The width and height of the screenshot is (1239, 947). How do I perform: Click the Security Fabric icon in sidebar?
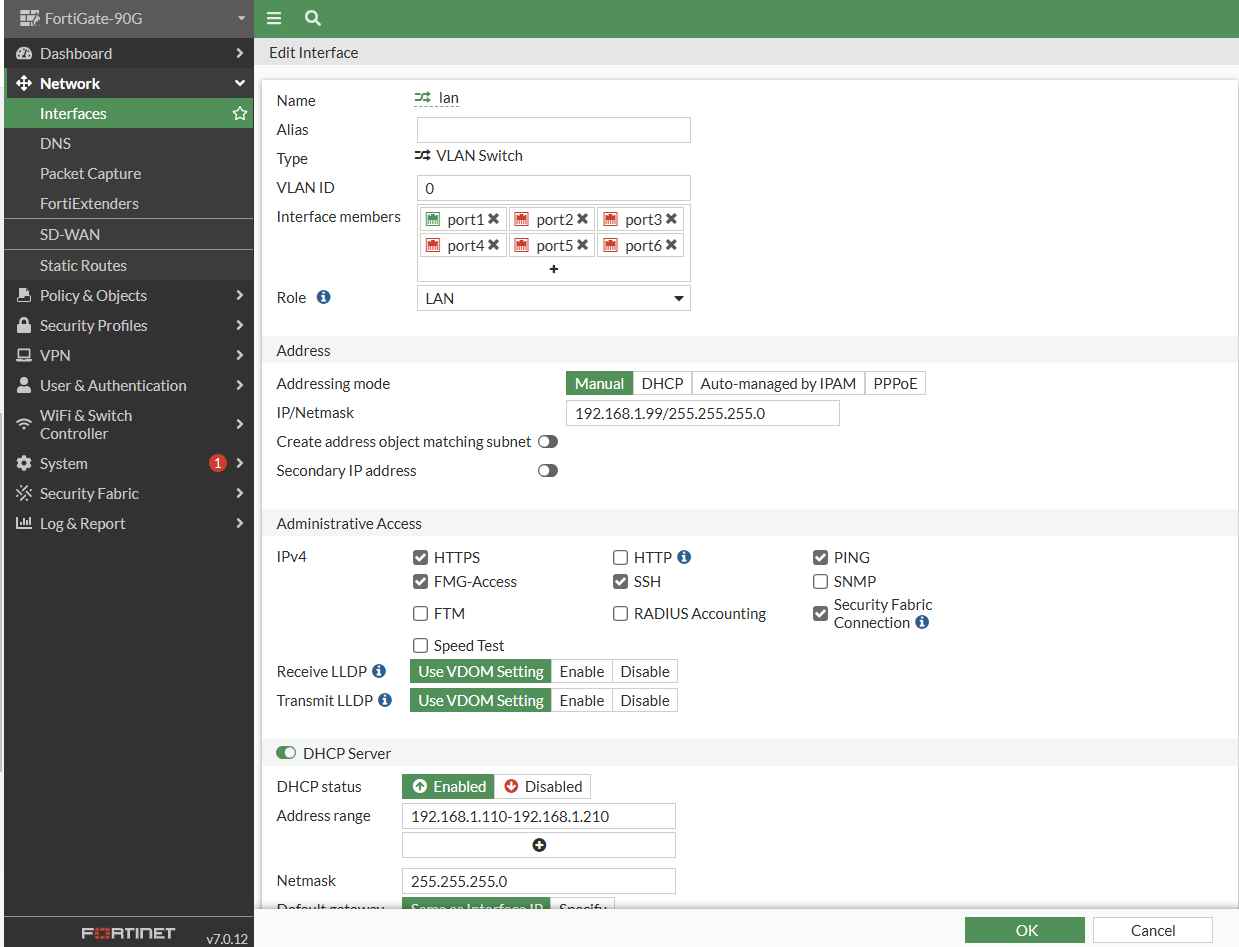pos(24,493)
